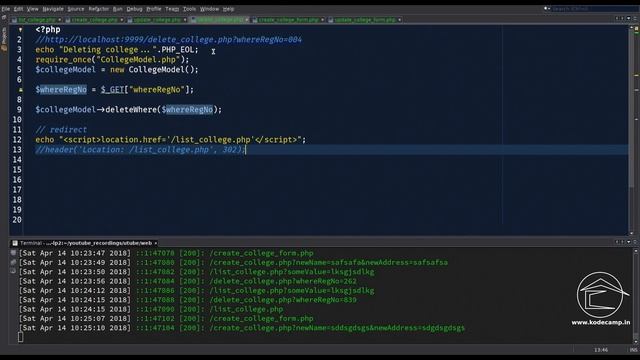Click the require_once("CollegeModel.php") line
Viewport: 640px width, 360px height.
tap(112, 60)
